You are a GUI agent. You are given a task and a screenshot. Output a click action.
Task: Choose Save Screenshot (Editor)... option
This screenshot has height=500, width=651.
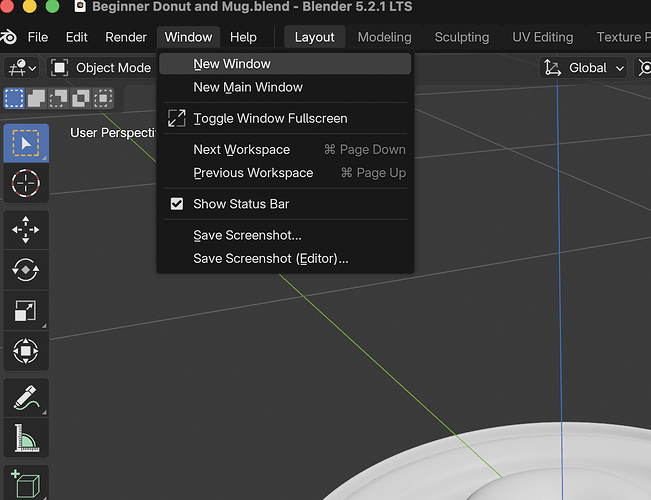pyautogui.click(x=285, y=259)
